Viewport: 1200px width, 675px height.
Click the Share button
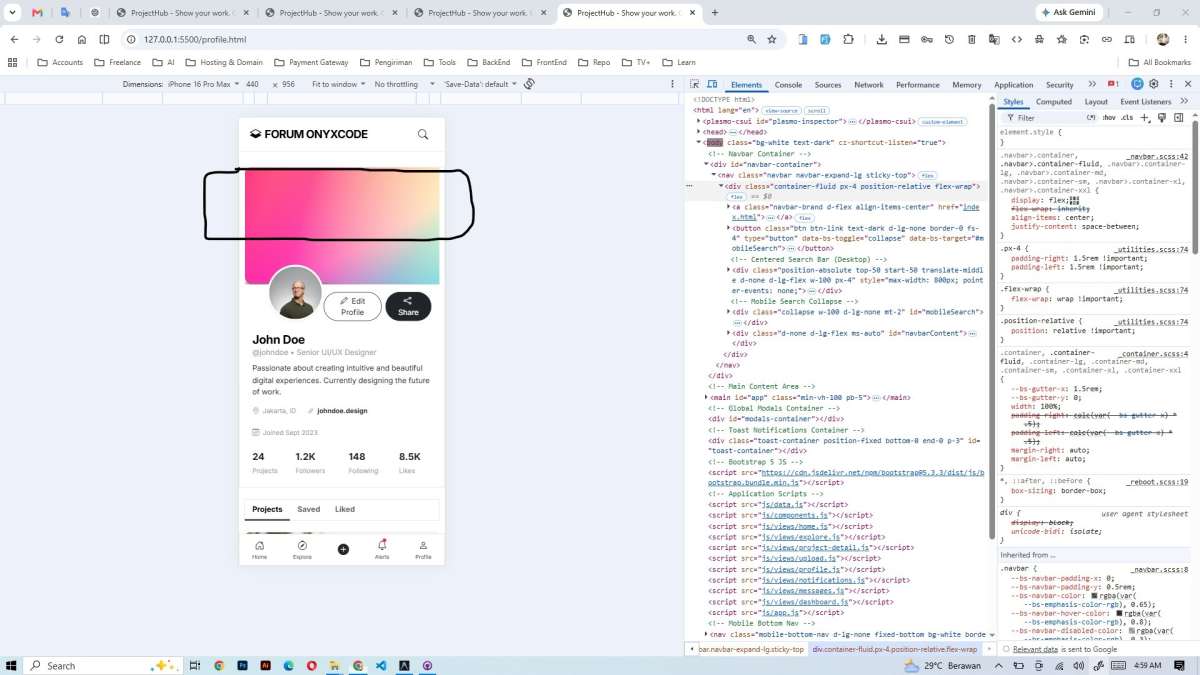tap(408, 306)
